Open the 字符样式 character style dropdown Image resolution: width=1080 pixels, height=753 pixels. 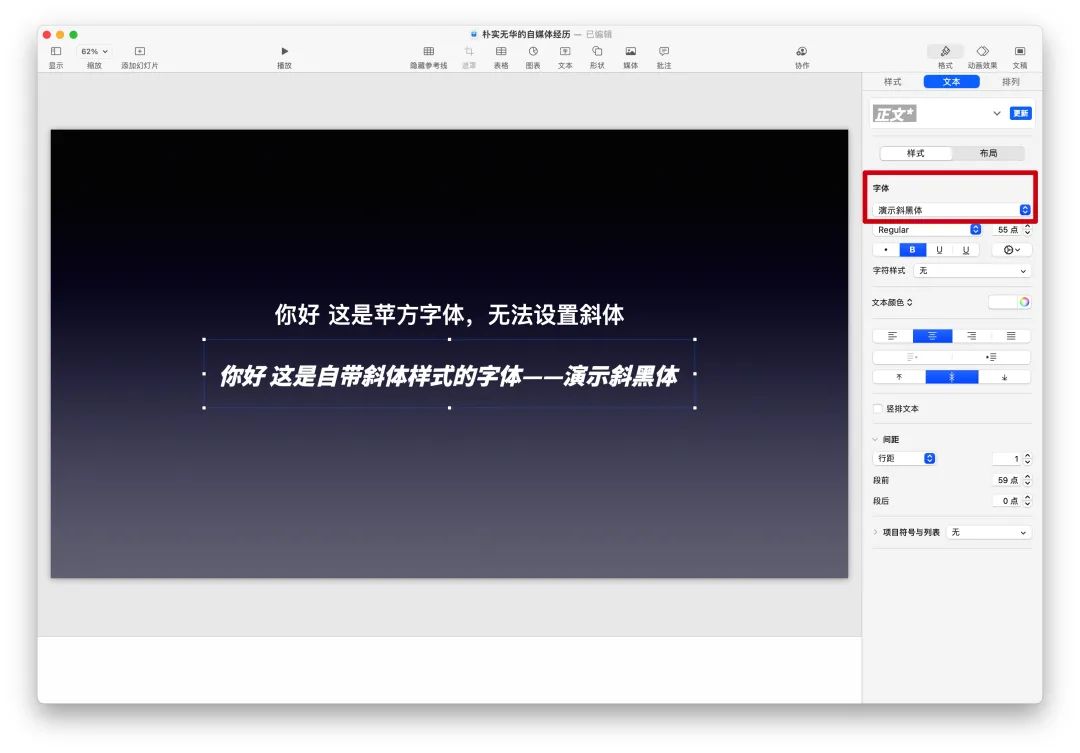coord(972,271)
